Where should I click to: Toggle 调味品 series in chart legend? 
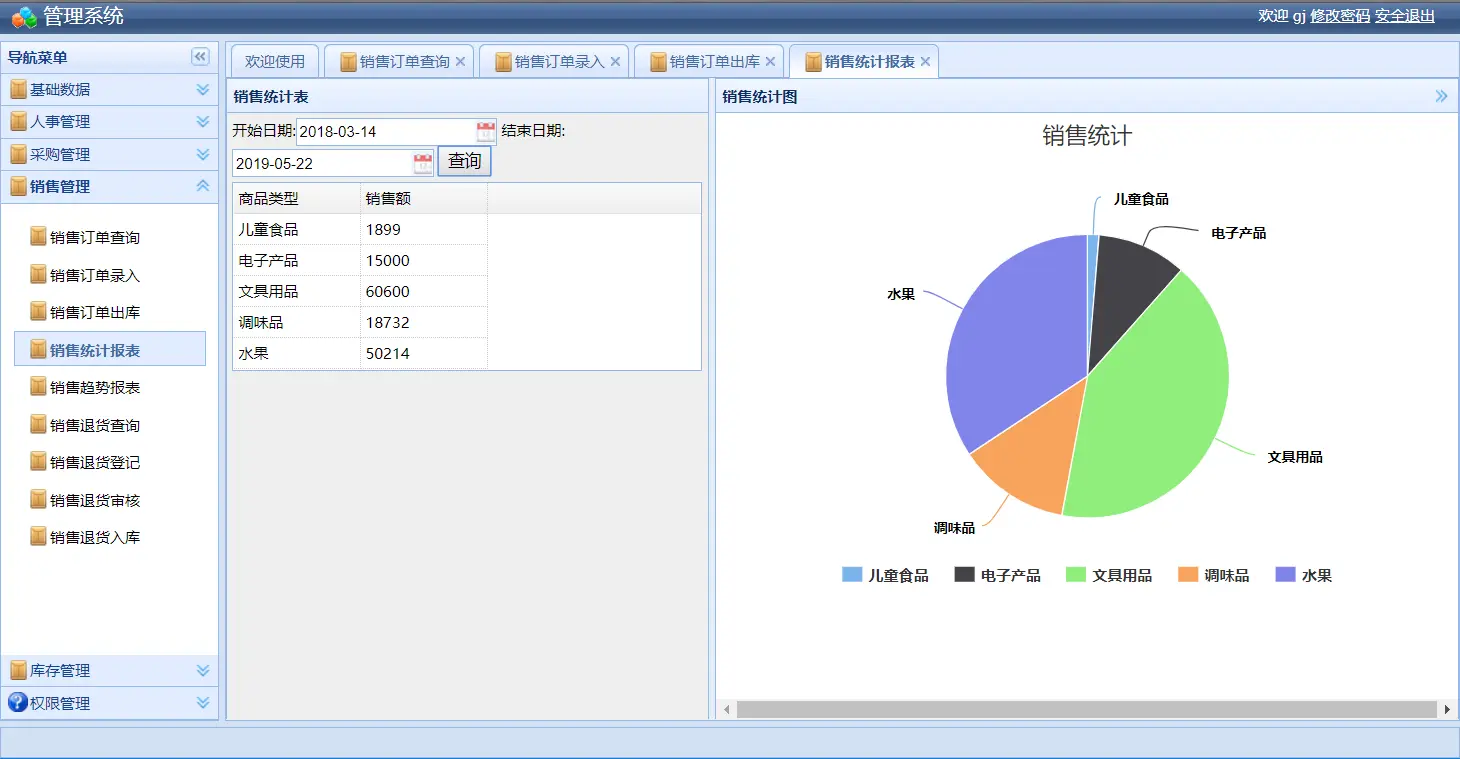coord(1214,575)
